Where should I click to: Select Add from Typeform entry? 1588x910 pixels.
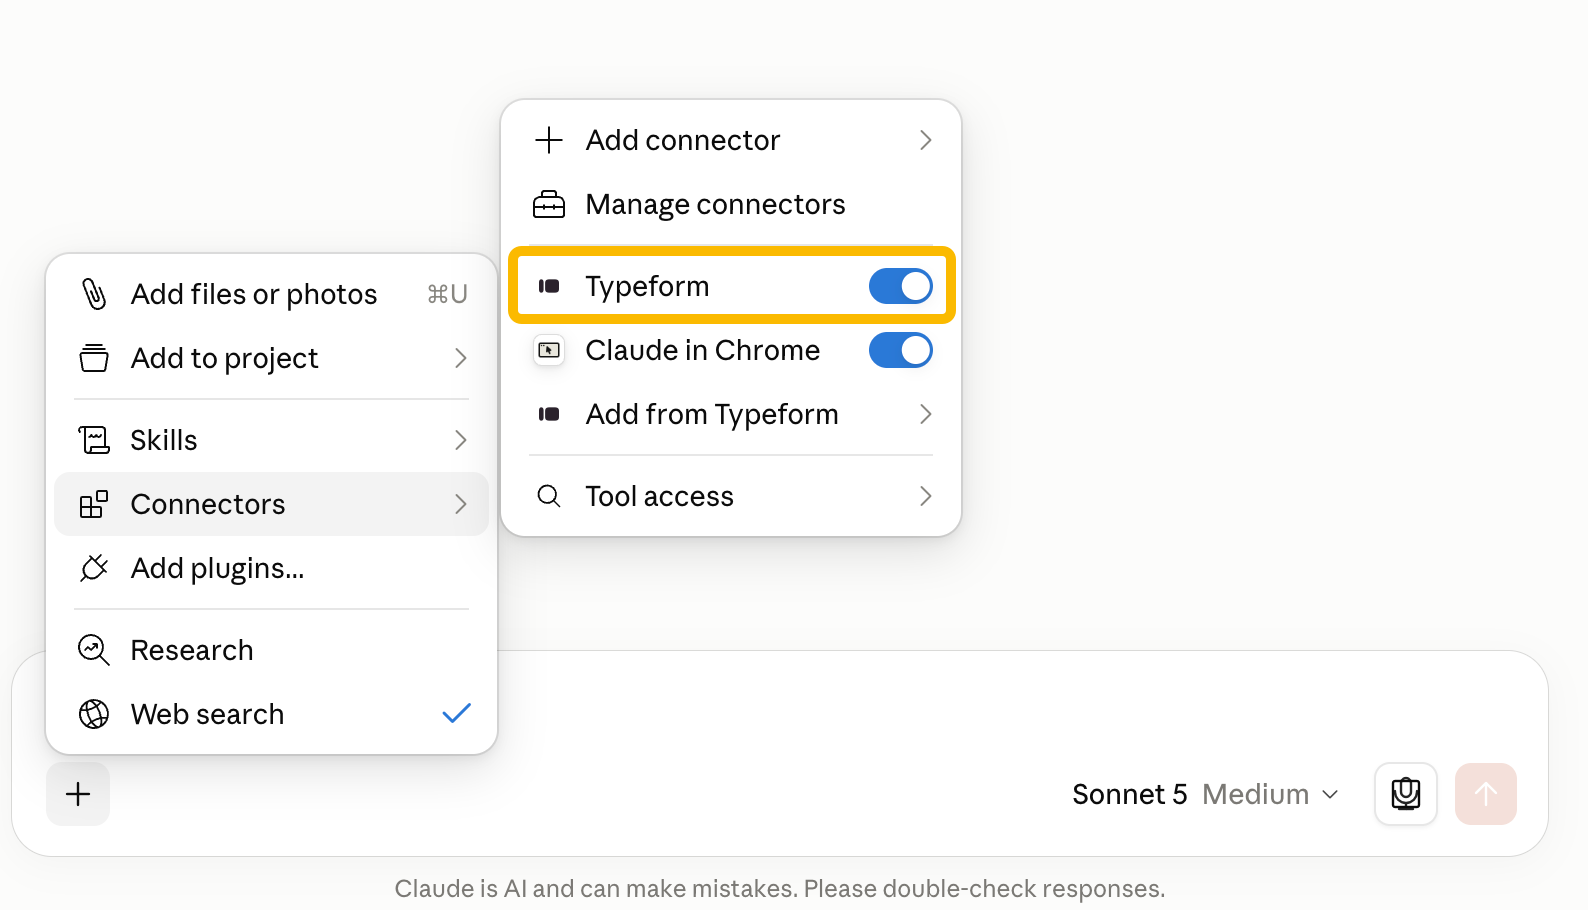click(x=731, y=414)
